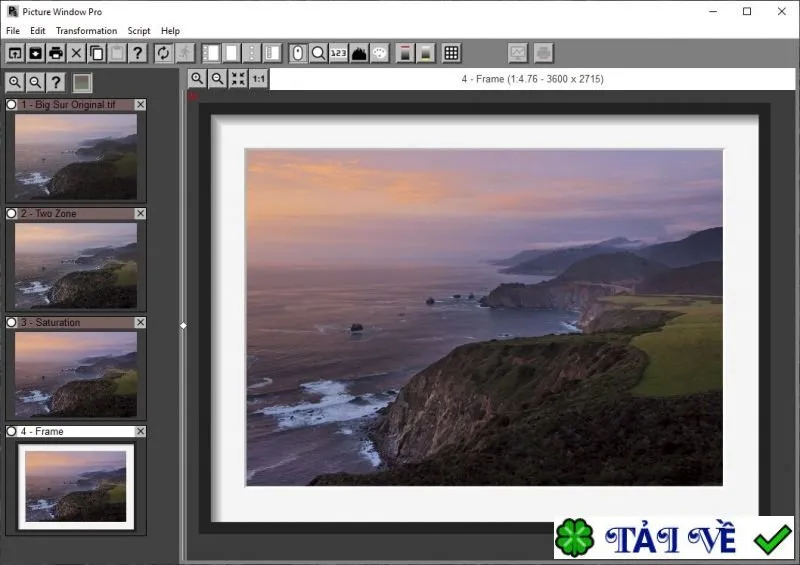Click the histogram icon in toolbar

(359, 53)
